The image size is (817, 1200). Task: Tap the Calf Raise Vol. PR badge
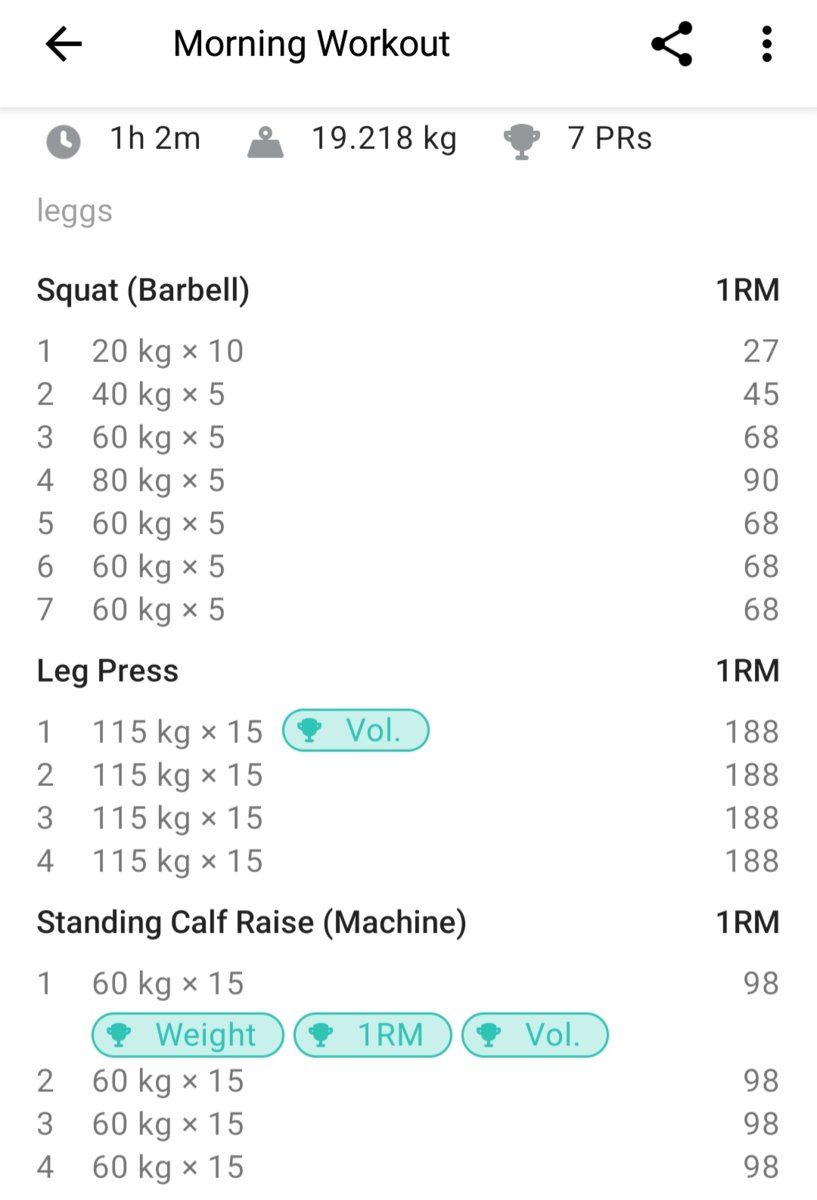coord(534,1035)
